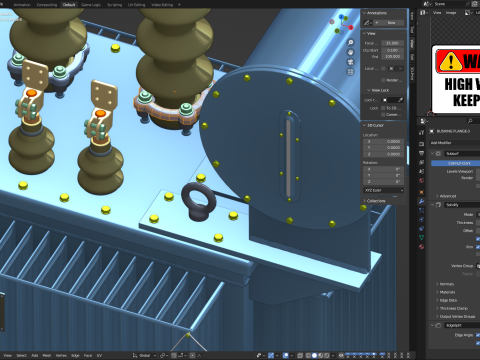Image resolution: width=480 pixels, height=360 pixels.
Task: Open the Render properties tab icon
Action: pos(421,144)
